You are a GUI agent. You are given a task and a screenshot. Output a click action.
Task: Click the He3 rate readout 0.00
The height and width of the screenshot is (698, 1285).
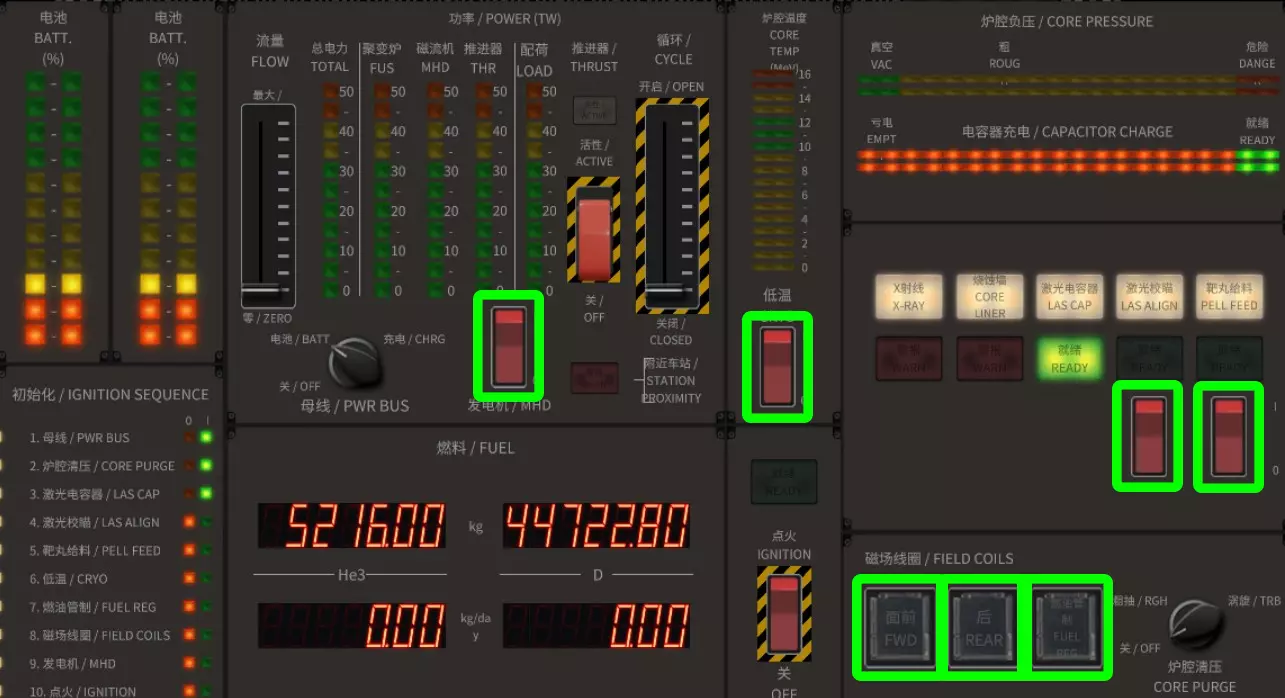click(352, 625)
